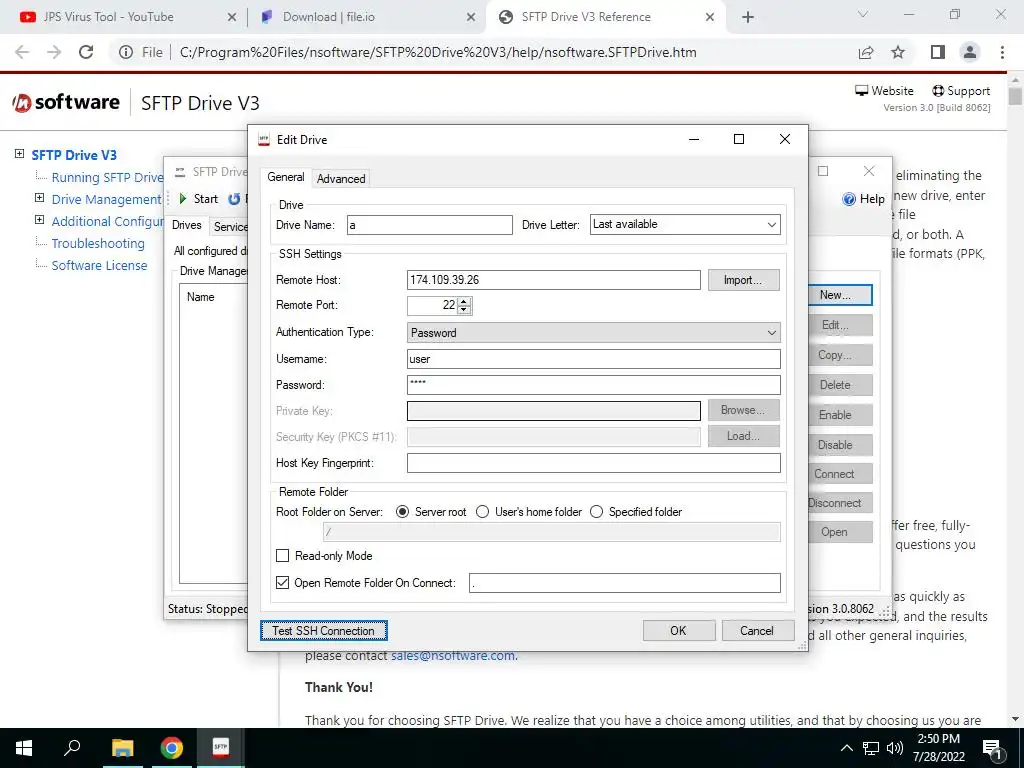Click the Drive Name input field
This screenshot has width=1024, height=768.
click(430, 225)
